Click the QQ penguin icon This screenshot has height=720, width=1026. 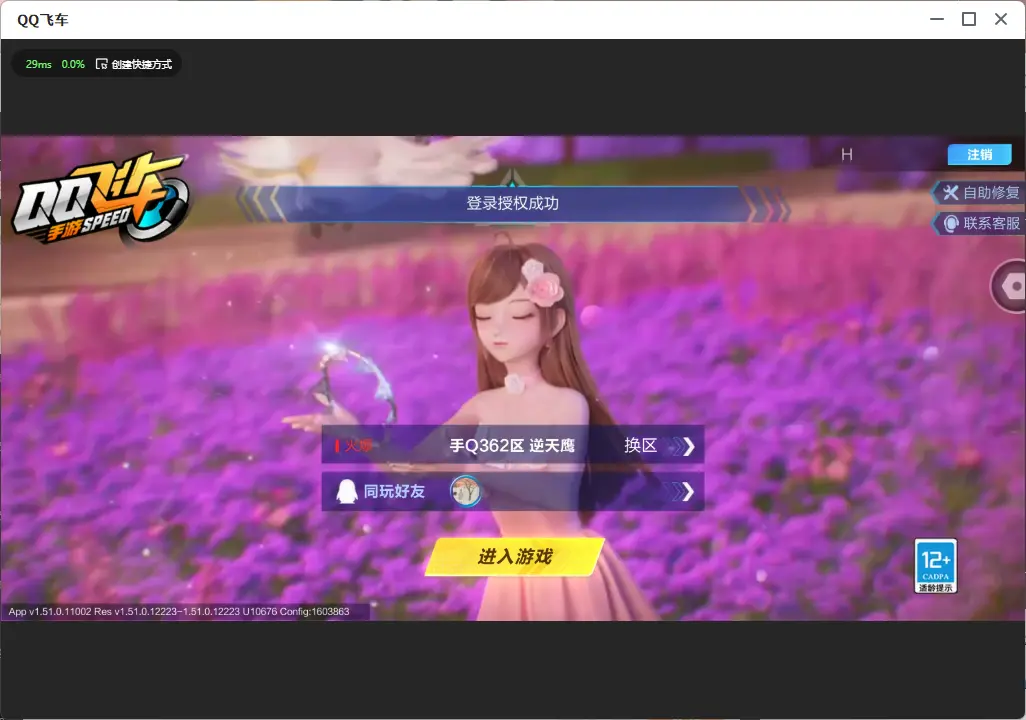tap(346, 491)
